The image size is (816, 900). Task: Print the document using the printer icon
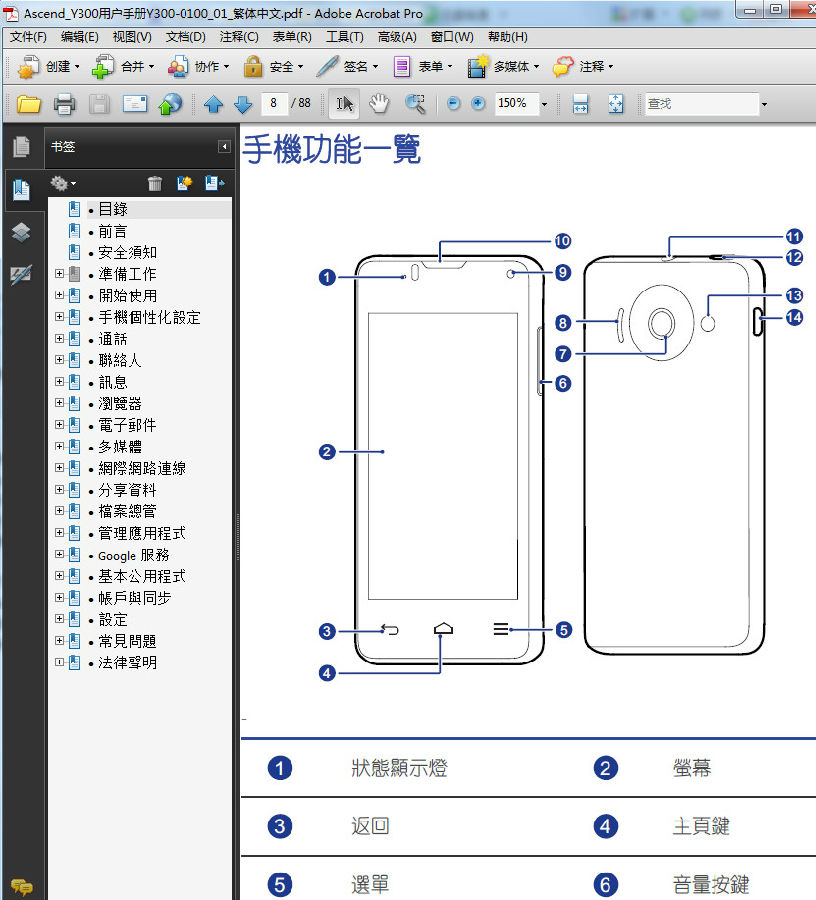64,104
